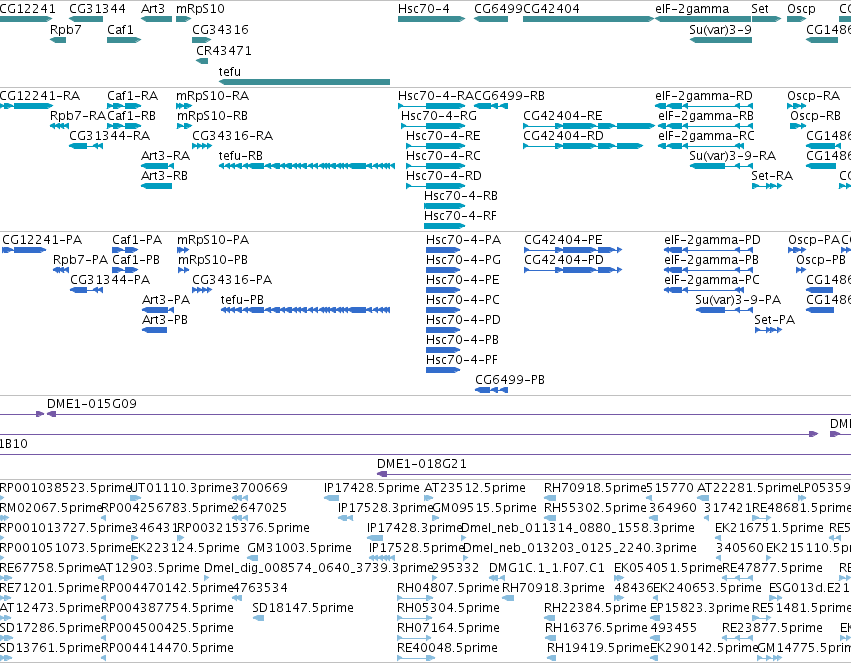The image size is (851, 663).
Task: Click the CG42404 gene span
Action: (x=588, y=19)
